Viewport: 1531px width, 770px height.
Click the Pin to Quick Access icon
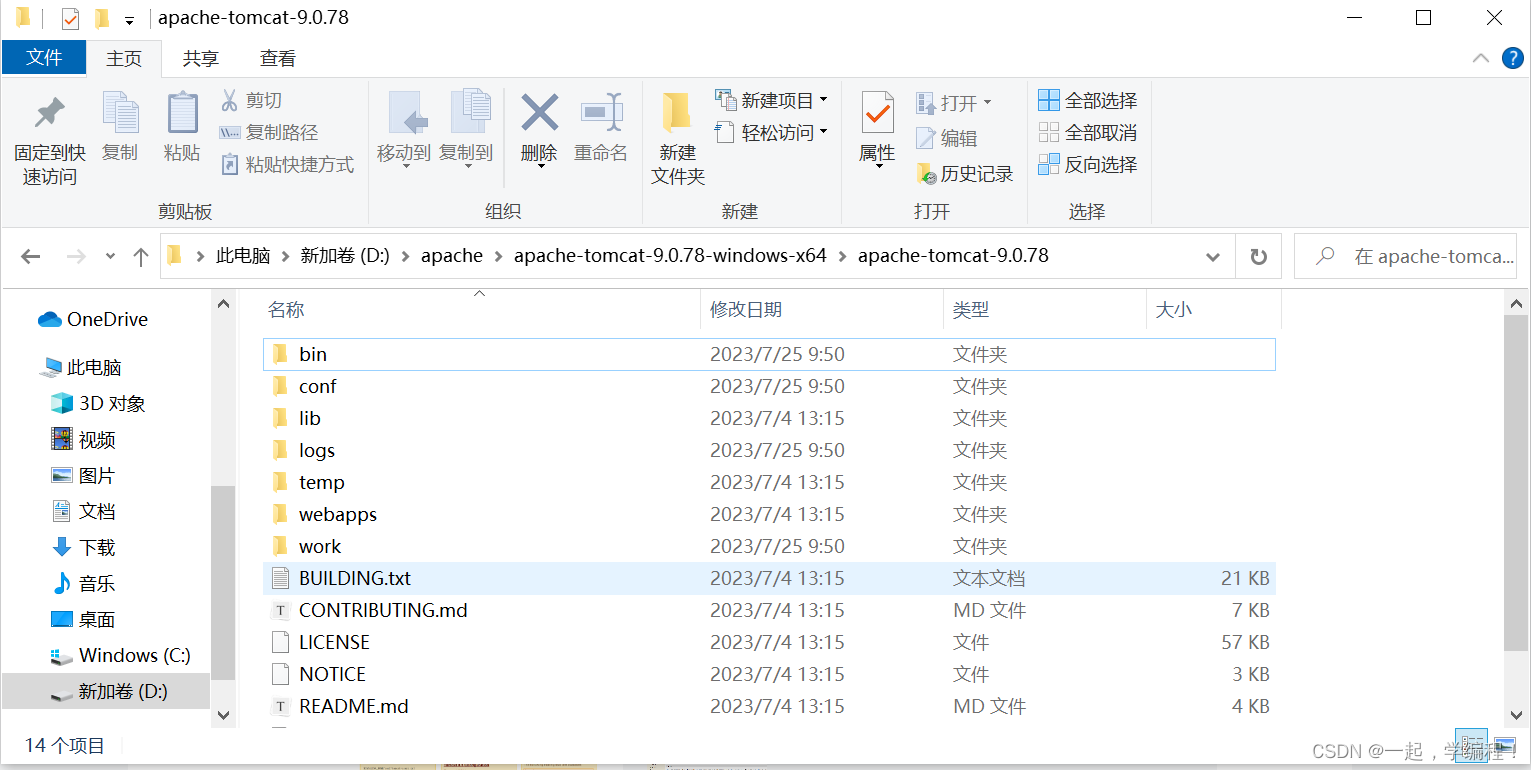(x=49, y=113)
